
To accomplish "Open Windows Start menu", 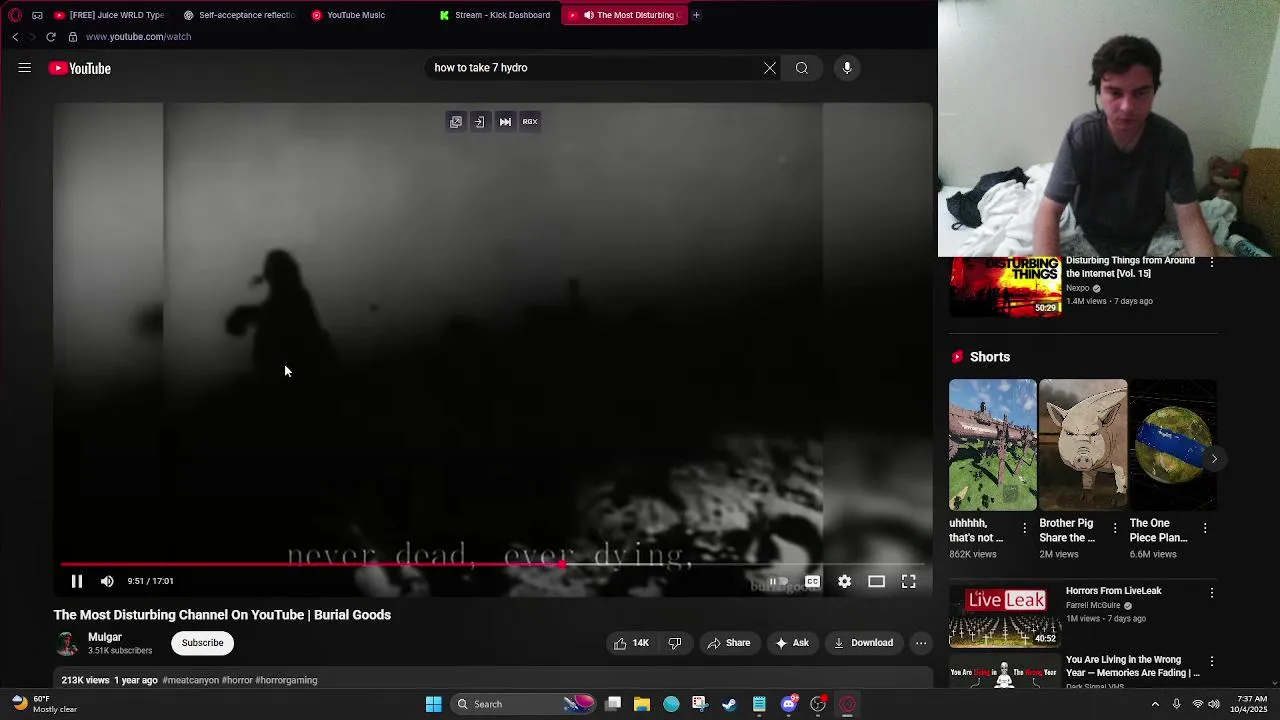I will pos(434,704).
